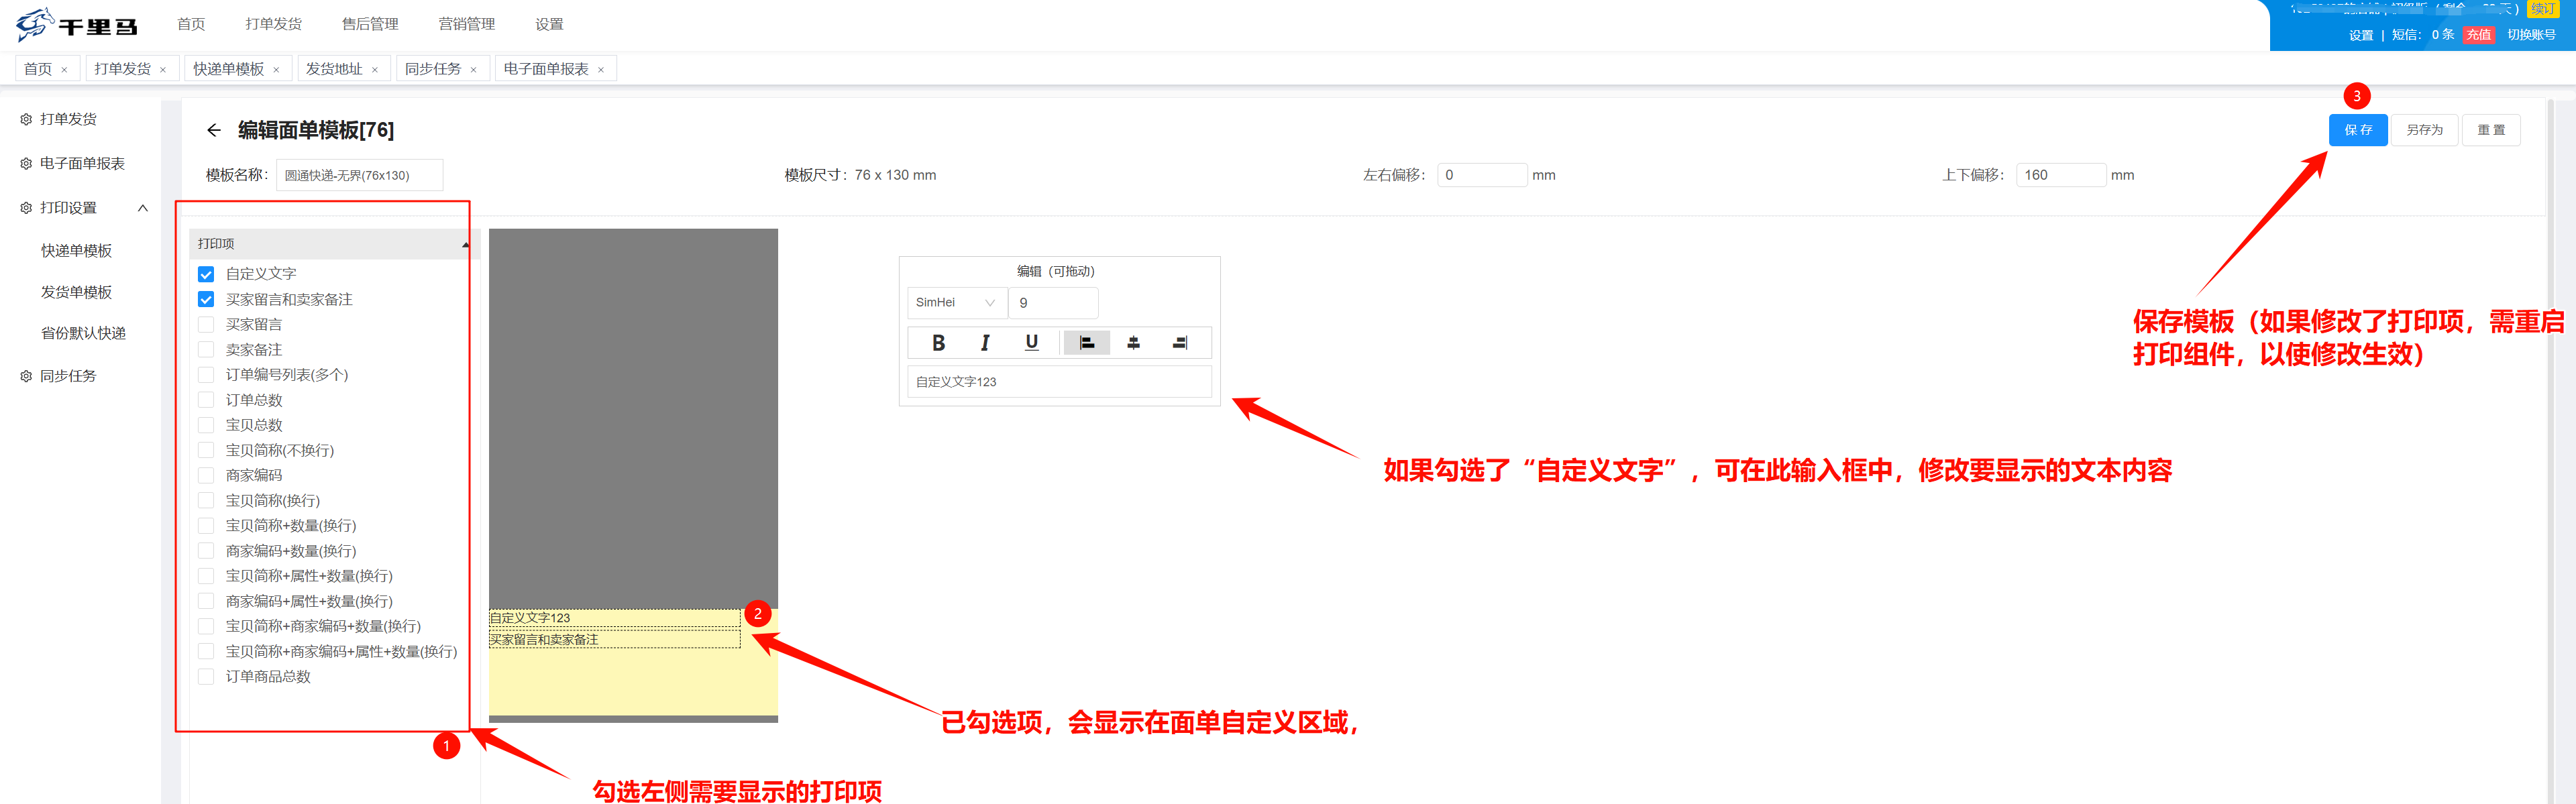Open the 售后管理 top menu
This screenshot has height=804, width=2576.
[x=370, y=24]
